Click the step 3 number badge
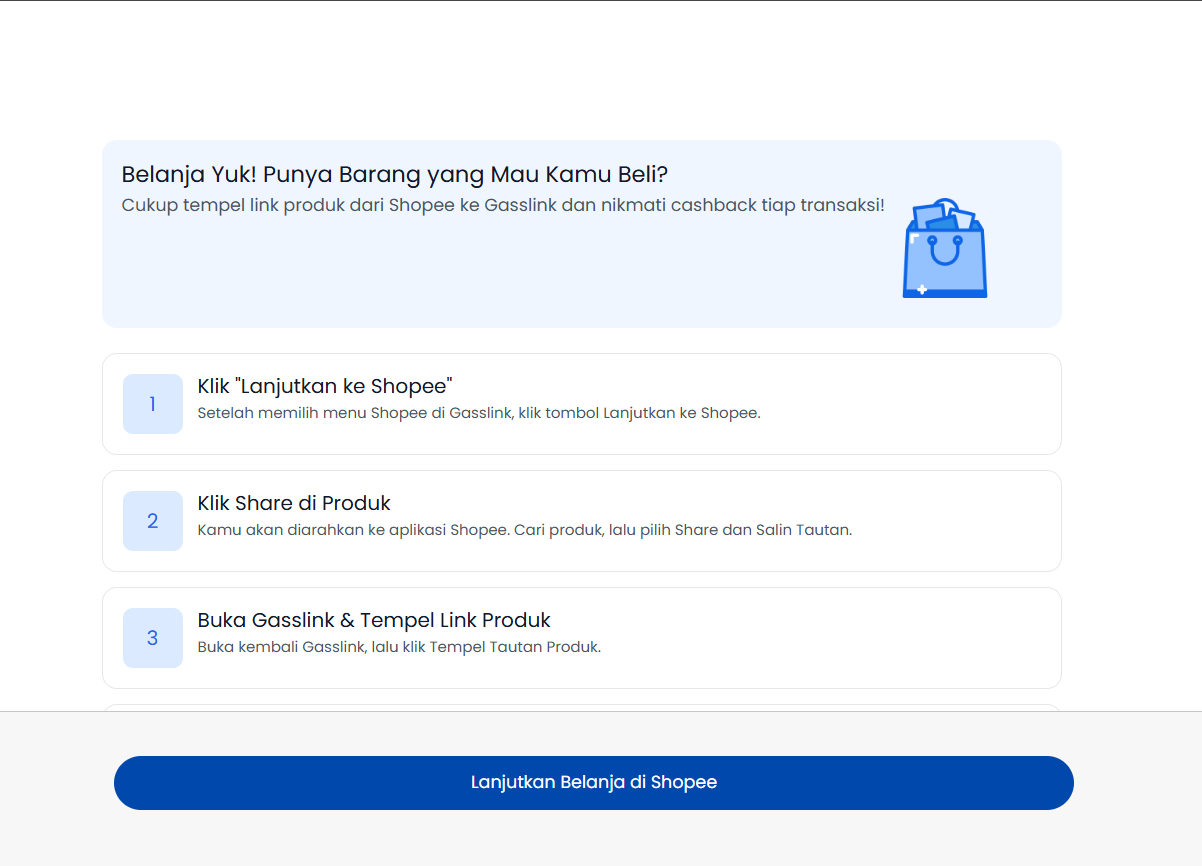Viewport: 1202px width, 866px height. coord(153,638)
